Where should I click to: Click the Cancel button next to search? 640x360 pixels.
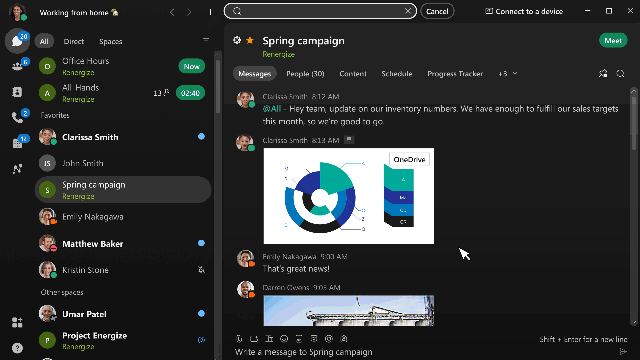coord(437,11)
